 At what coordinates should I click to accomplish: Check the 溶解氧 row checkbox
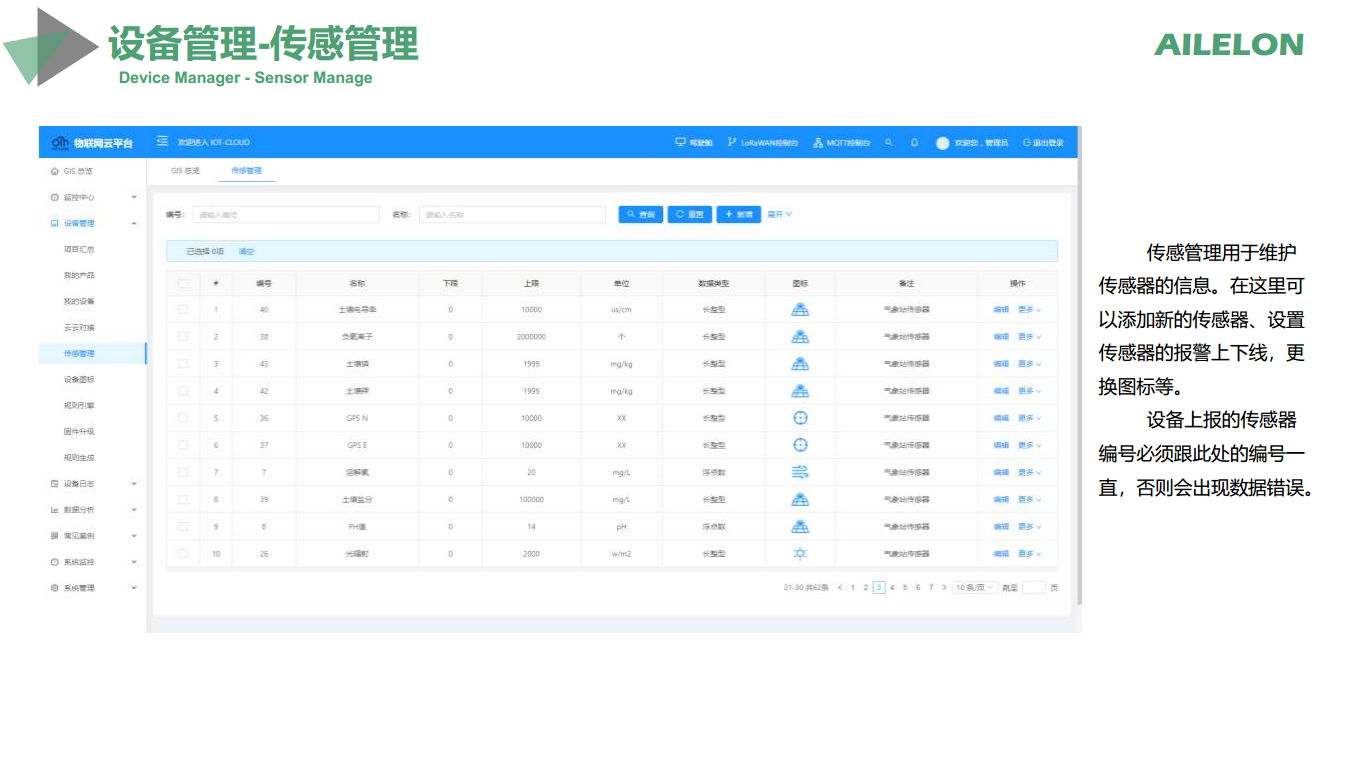pyautogui.click(x=183, y=472)
